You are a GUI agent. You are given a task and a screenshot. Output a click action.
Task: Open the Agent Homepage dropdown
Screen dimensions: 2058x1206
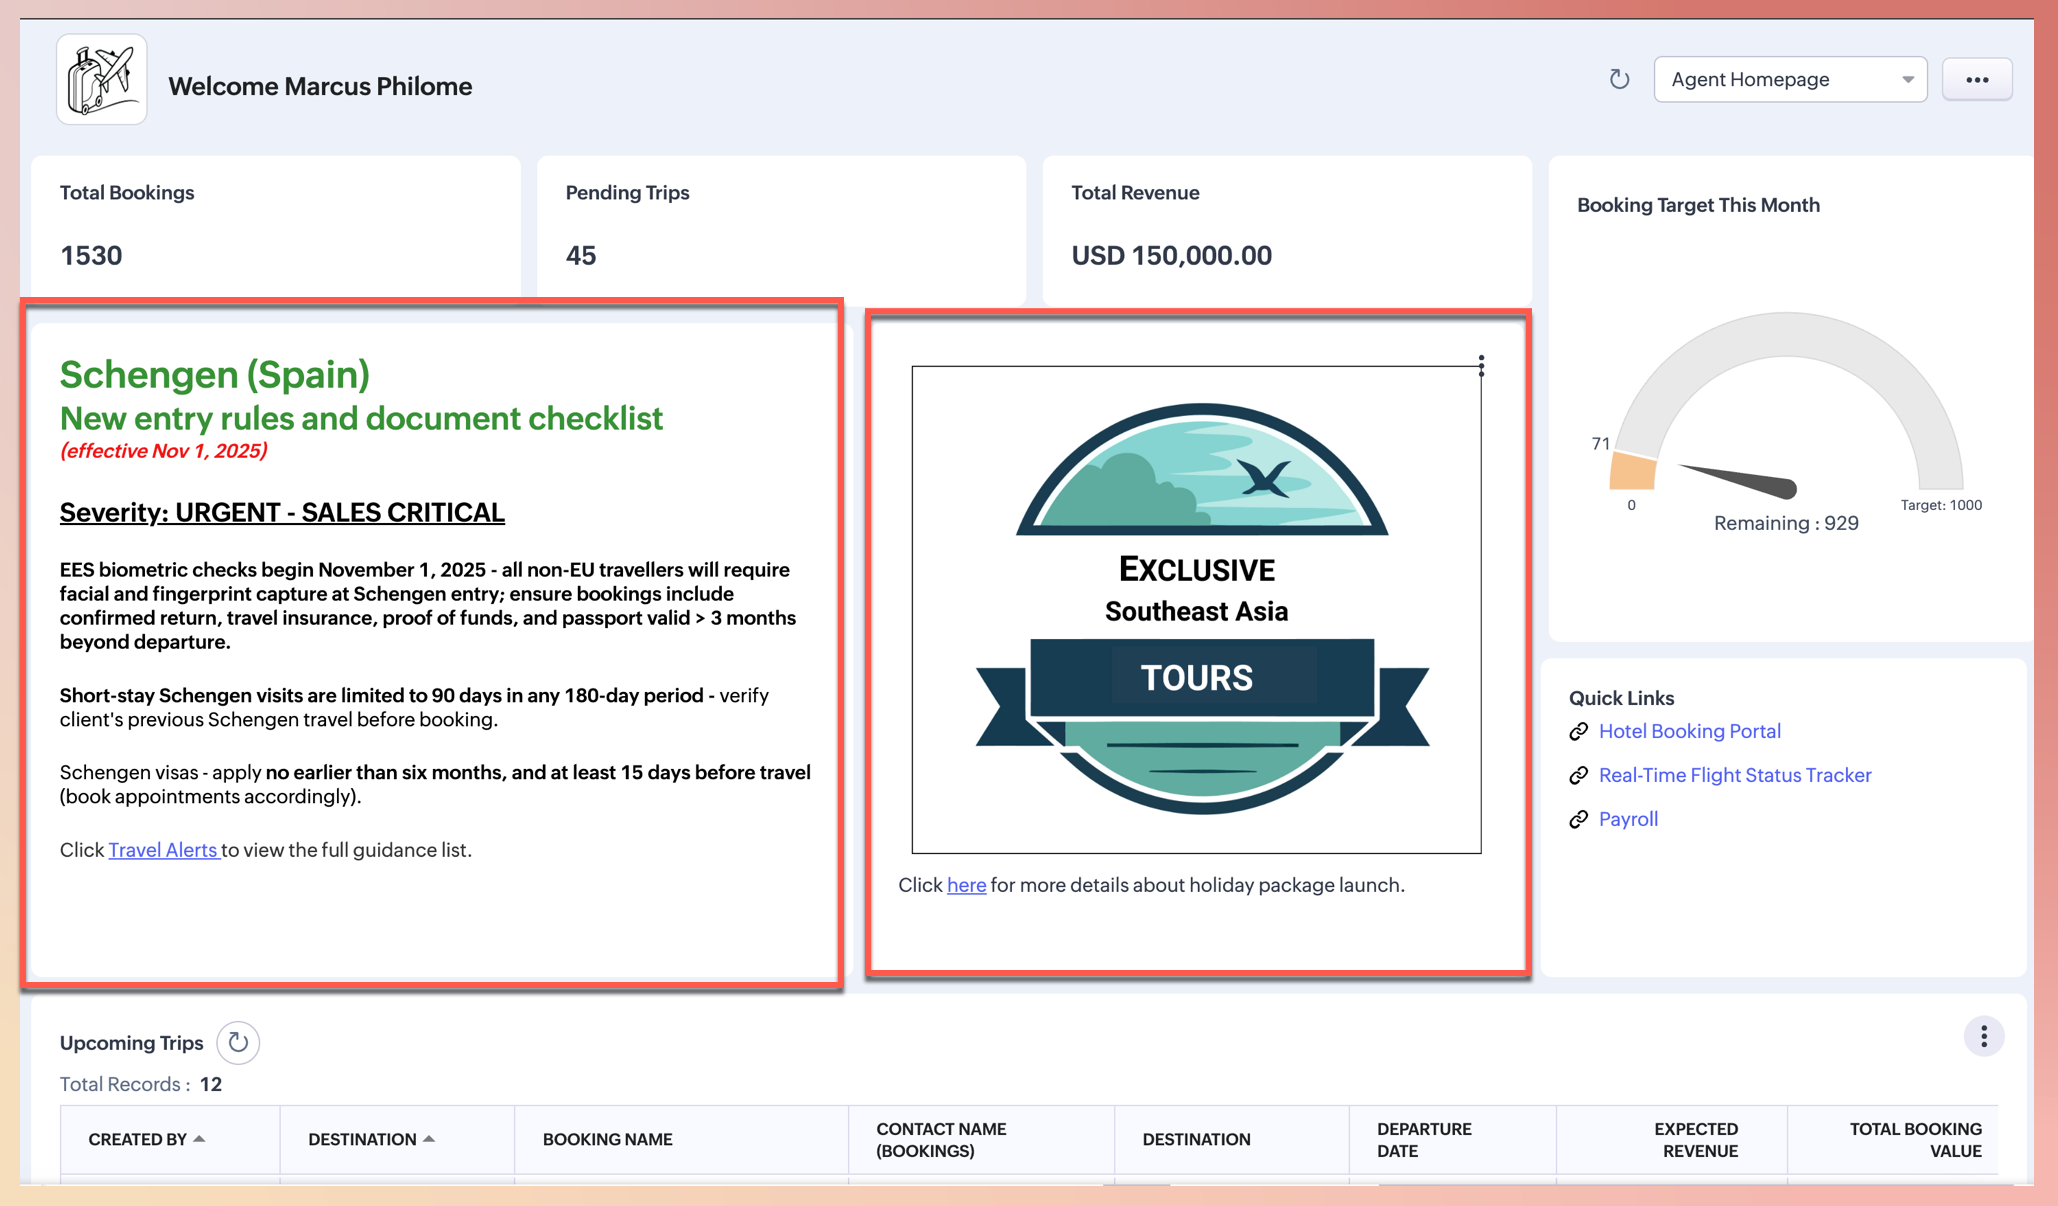1789,80
